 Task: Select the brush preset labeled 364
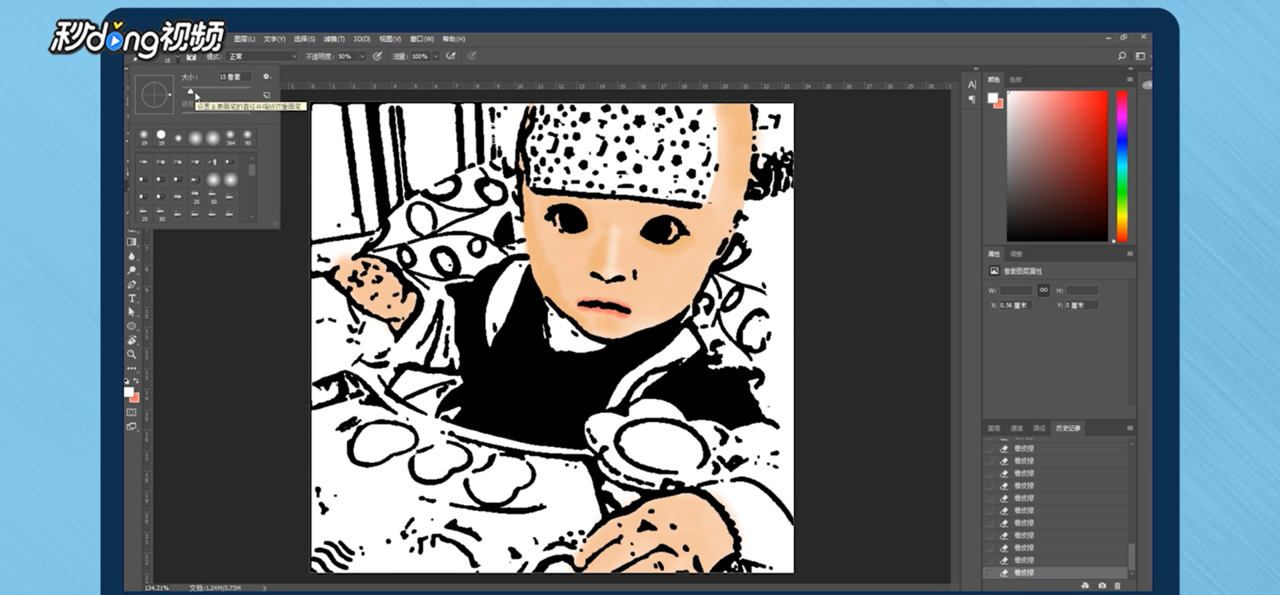[230, 137]
